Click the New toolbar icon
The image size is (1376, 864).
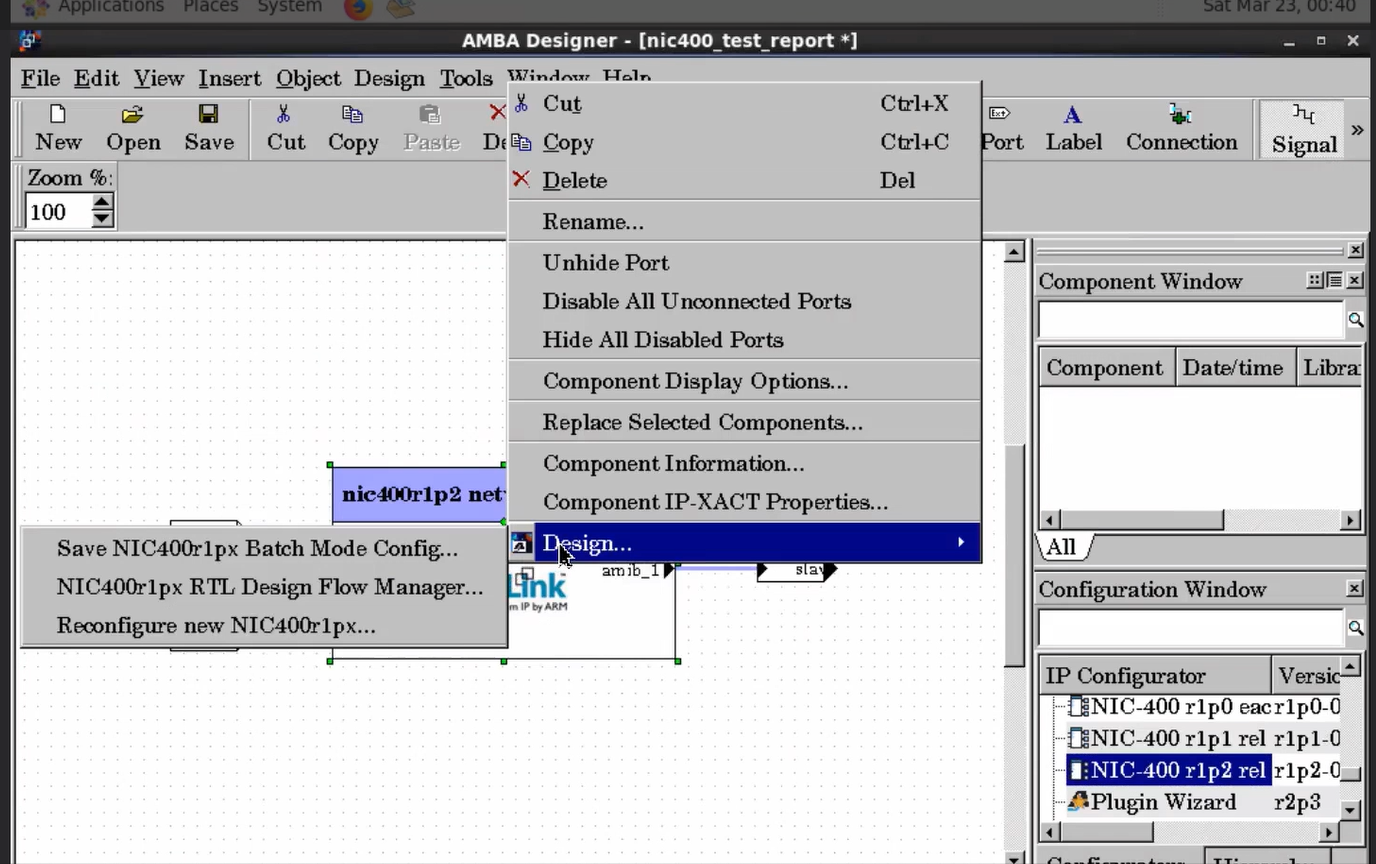click(x=58, y=115)
